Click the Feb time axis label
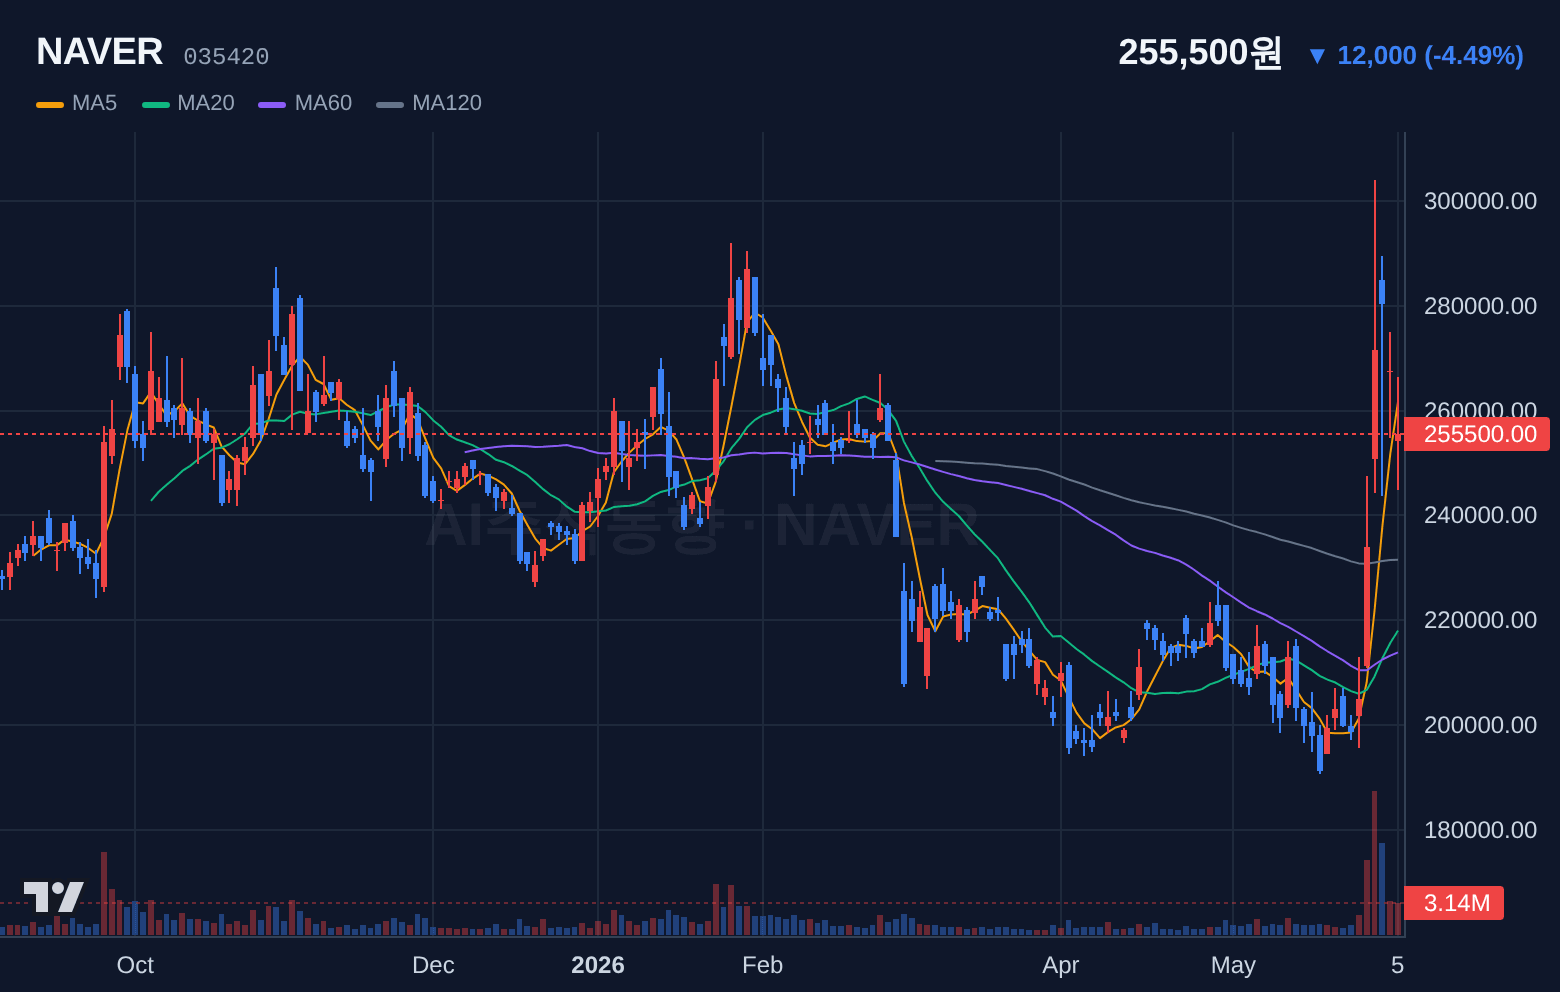Screen dimensions: 1560x992 click(762, 965)
